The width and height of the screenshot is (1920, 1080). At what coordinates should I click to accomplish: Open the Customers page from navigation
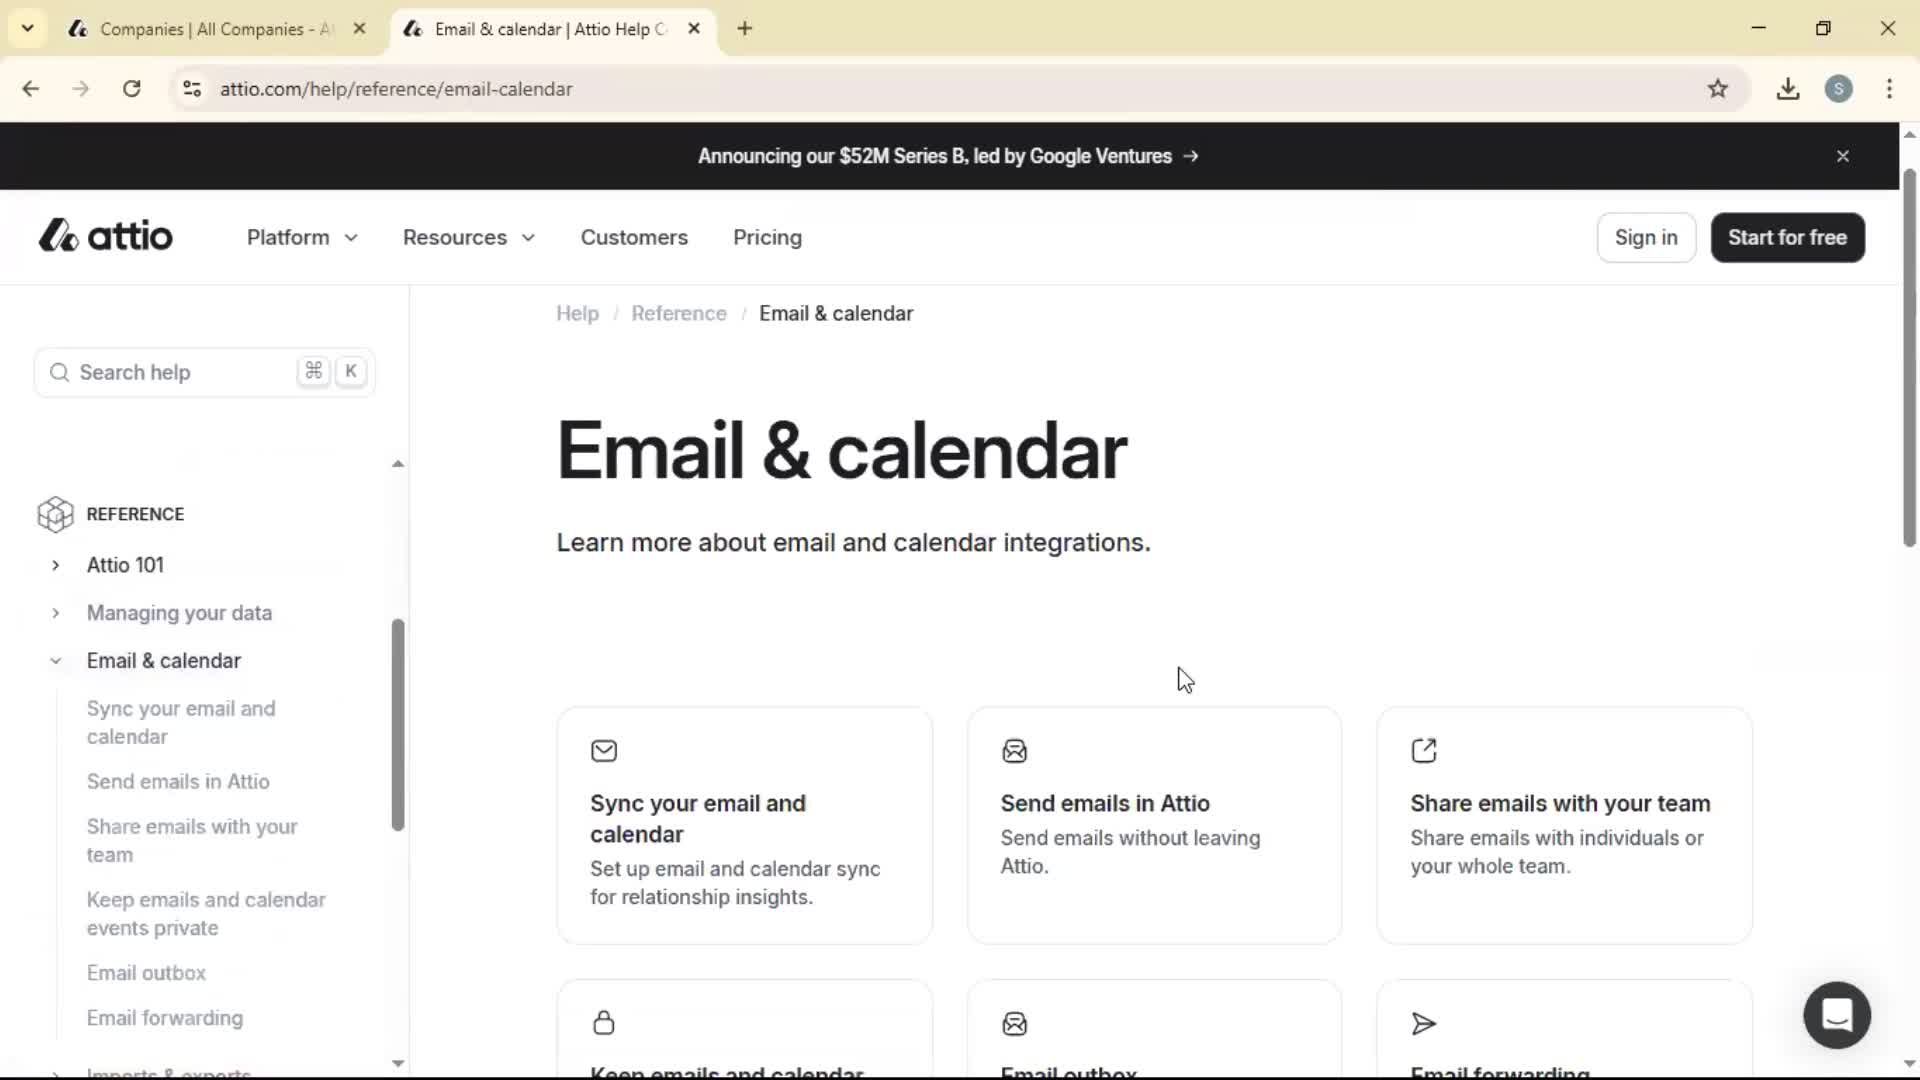coord(634,237)
